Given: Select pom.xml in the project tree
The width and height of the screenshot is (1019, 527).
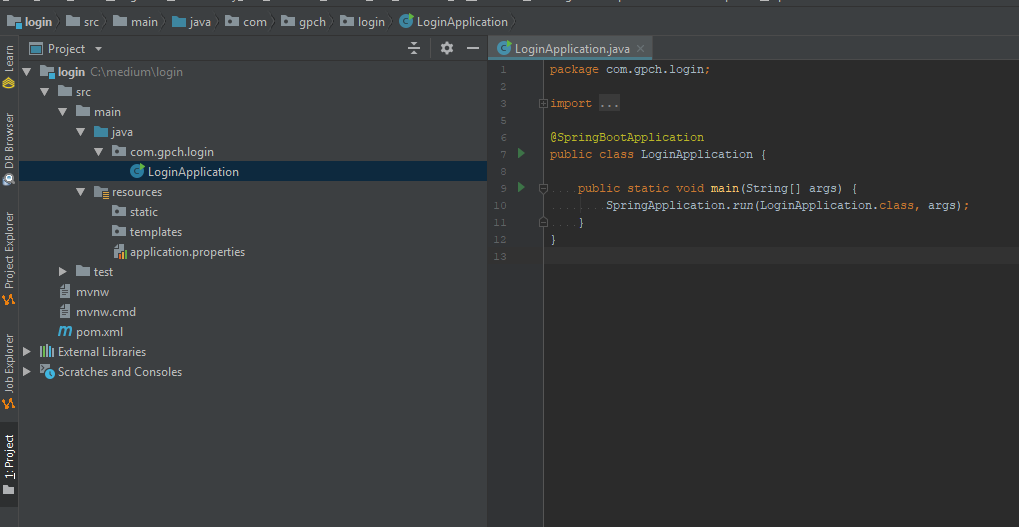Looking at the screenshot, I should tap(99, 332).
